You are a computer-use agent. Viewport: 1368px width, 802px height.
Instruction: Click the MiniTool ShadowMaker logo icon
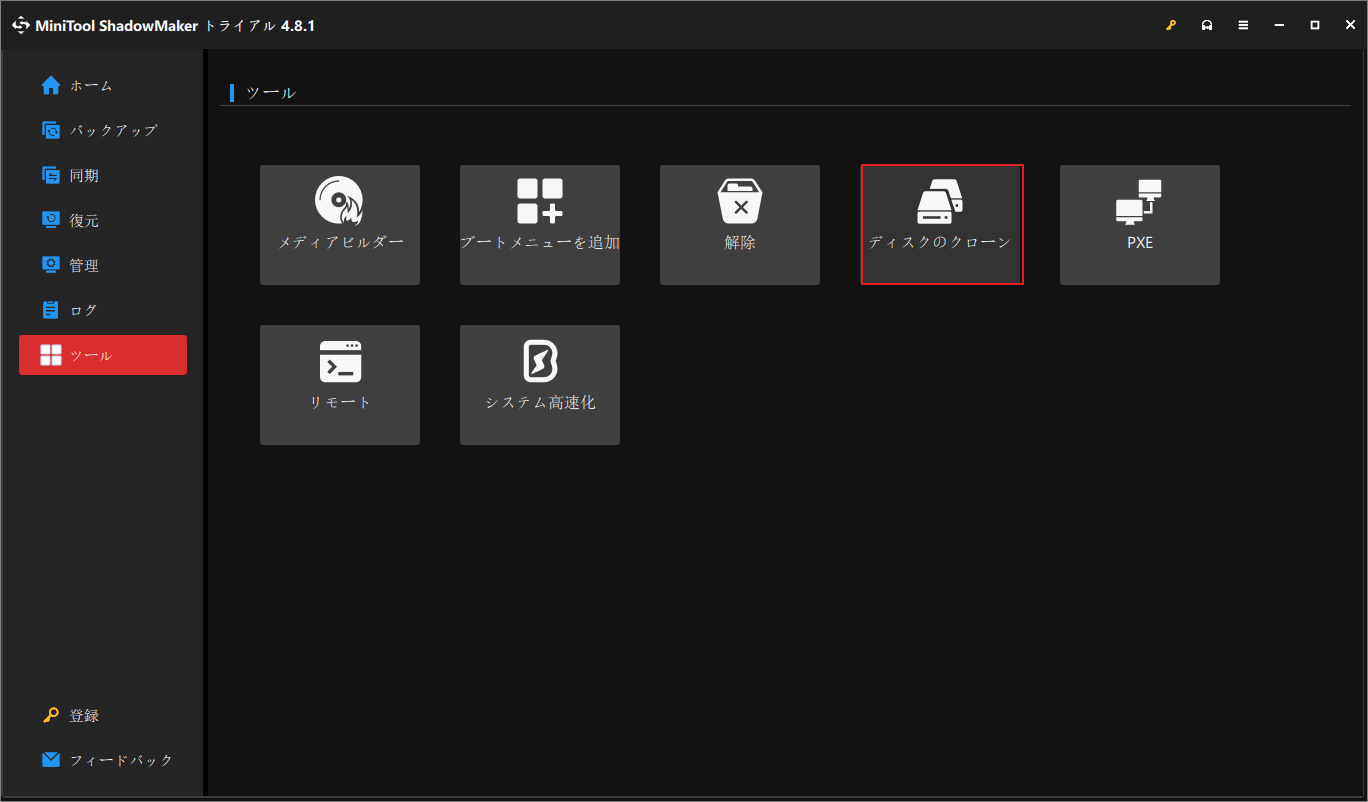21,25
